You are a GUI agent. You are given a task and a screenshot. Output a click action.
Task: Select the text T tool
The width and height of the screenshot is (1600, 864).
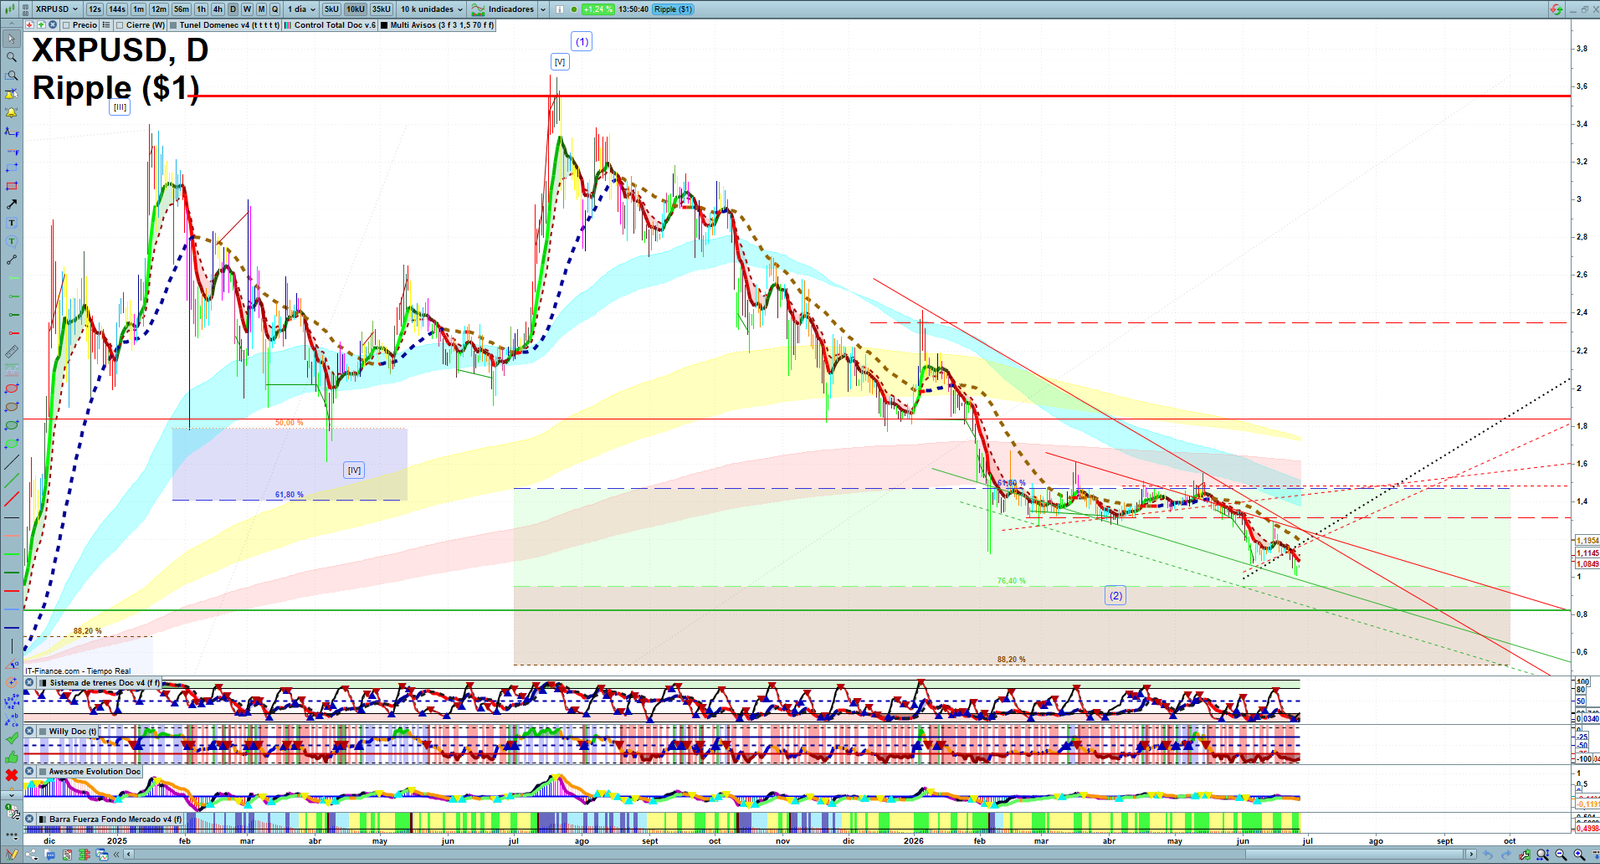click(12, 223)
